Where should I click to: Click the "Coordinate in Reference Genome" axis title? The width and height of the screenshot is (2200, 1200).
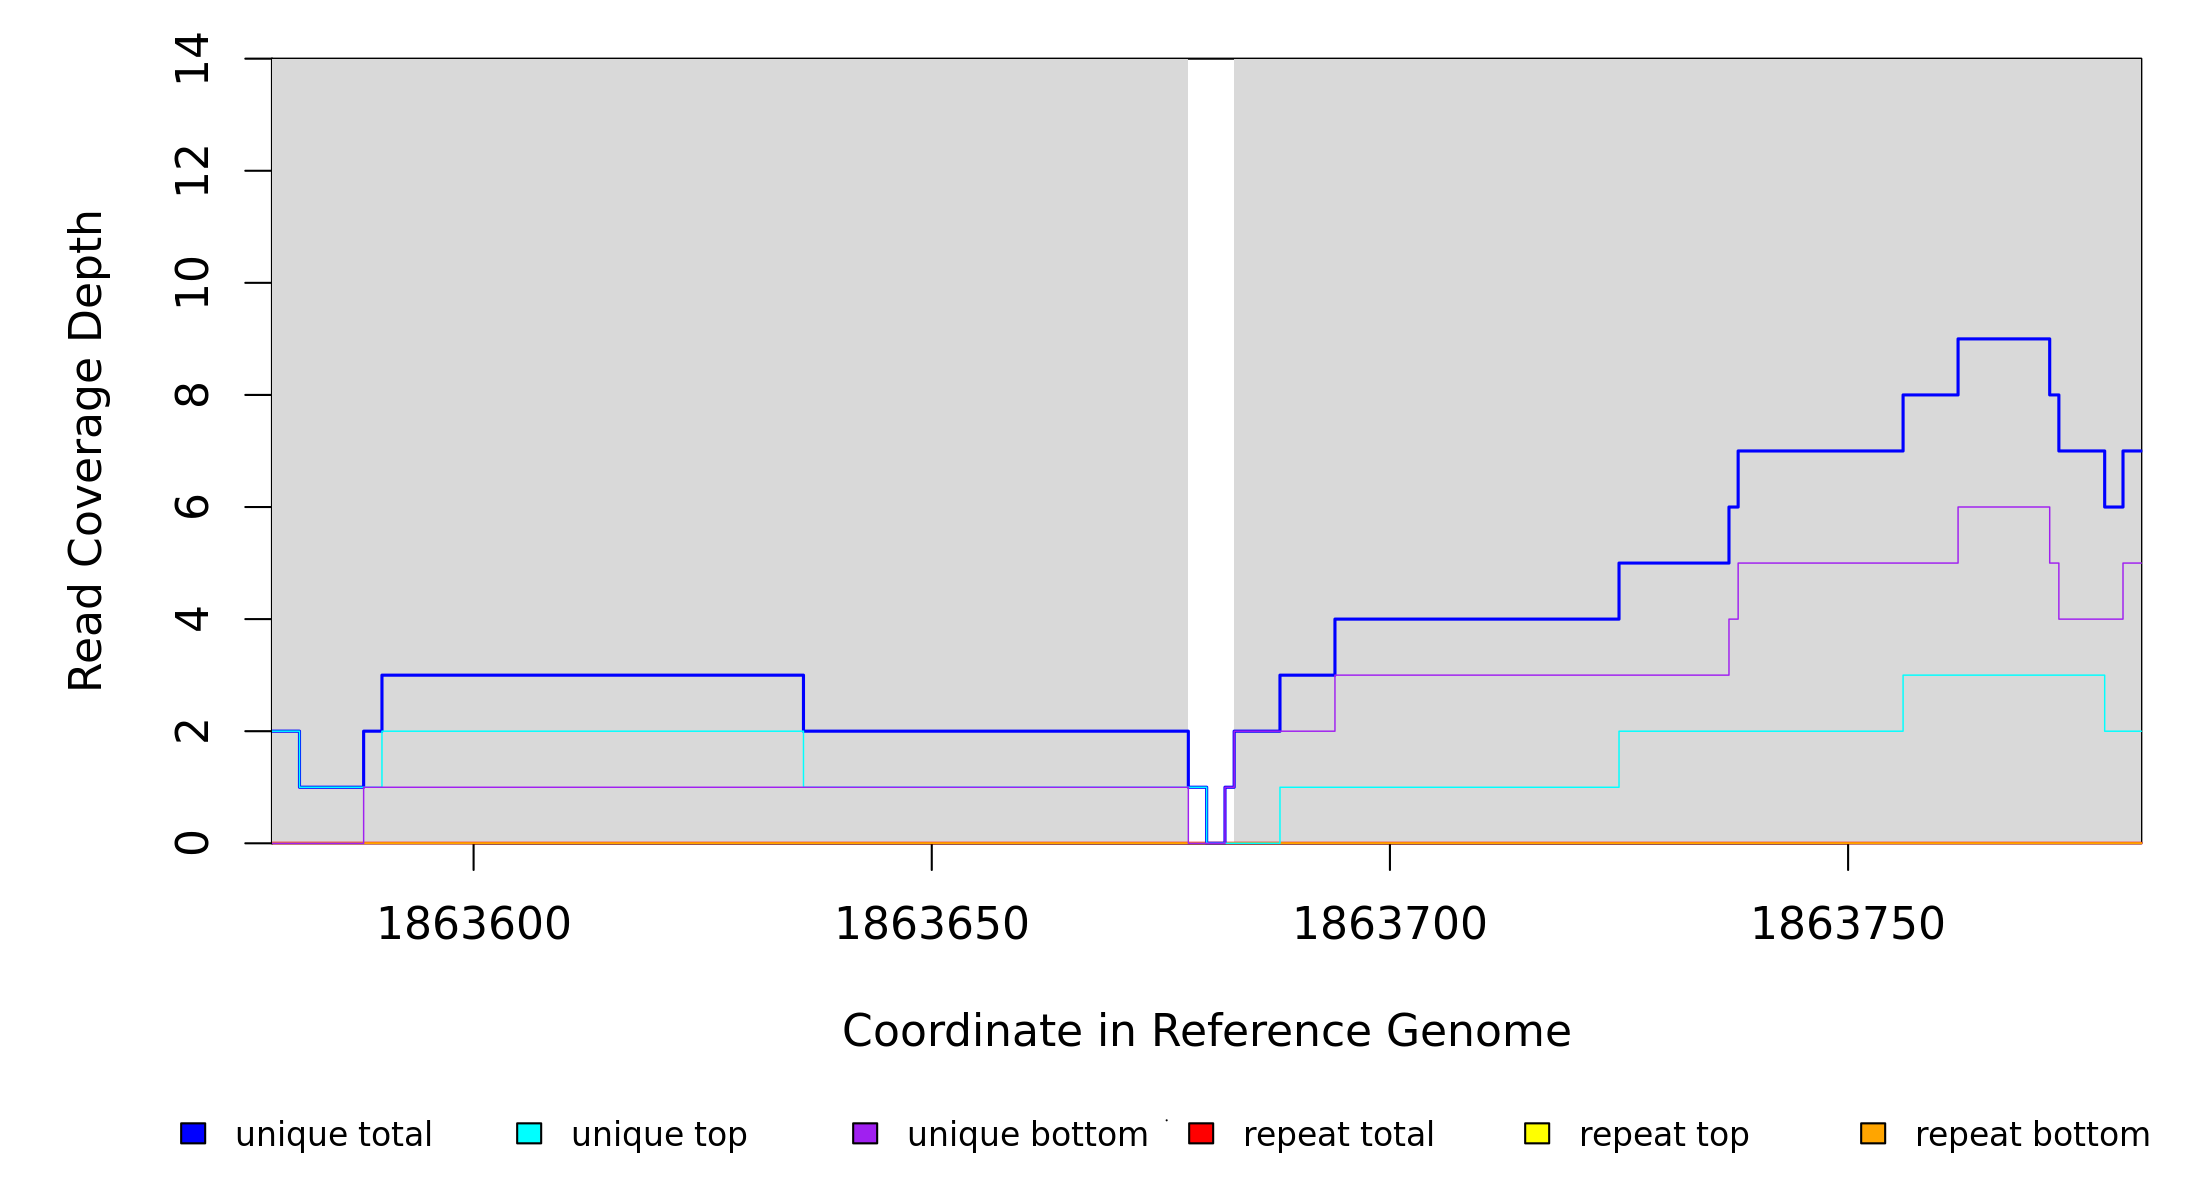(x=1206, y=1031)
